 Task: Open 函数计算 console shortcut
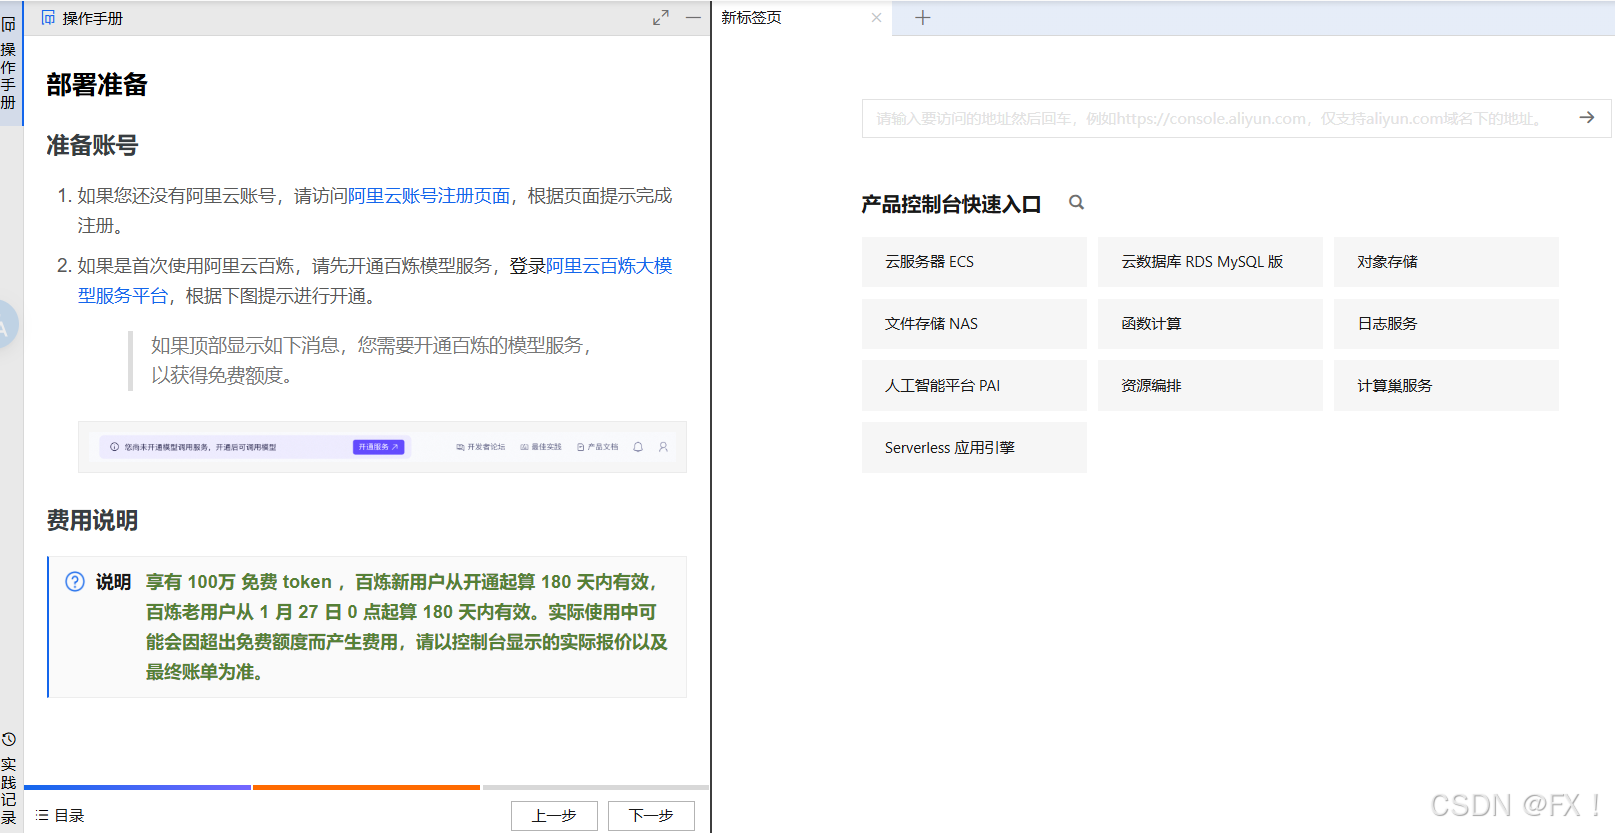(1210, 324)
